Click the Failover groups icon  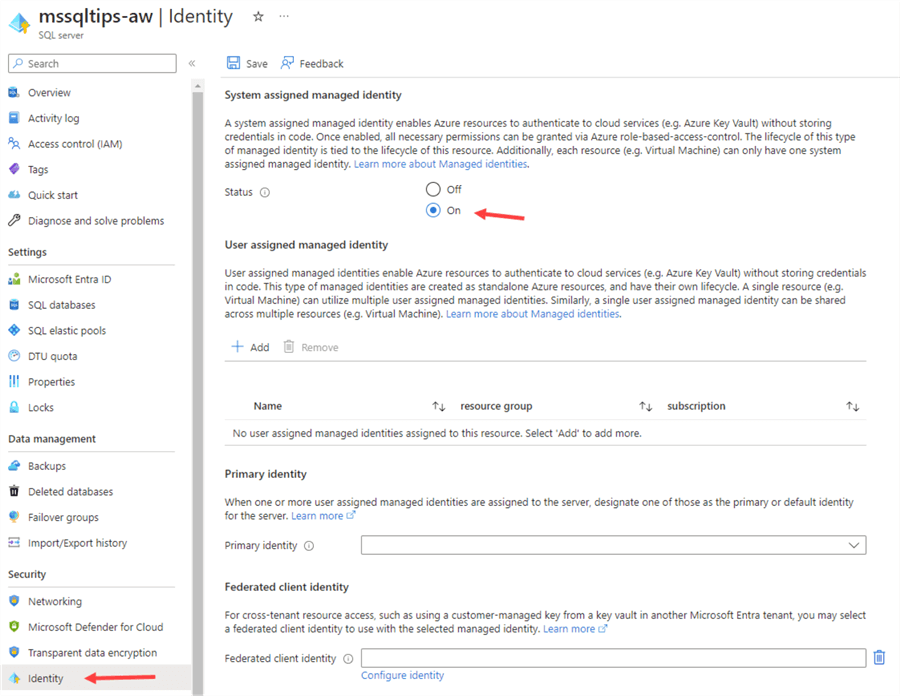(14, 517)
